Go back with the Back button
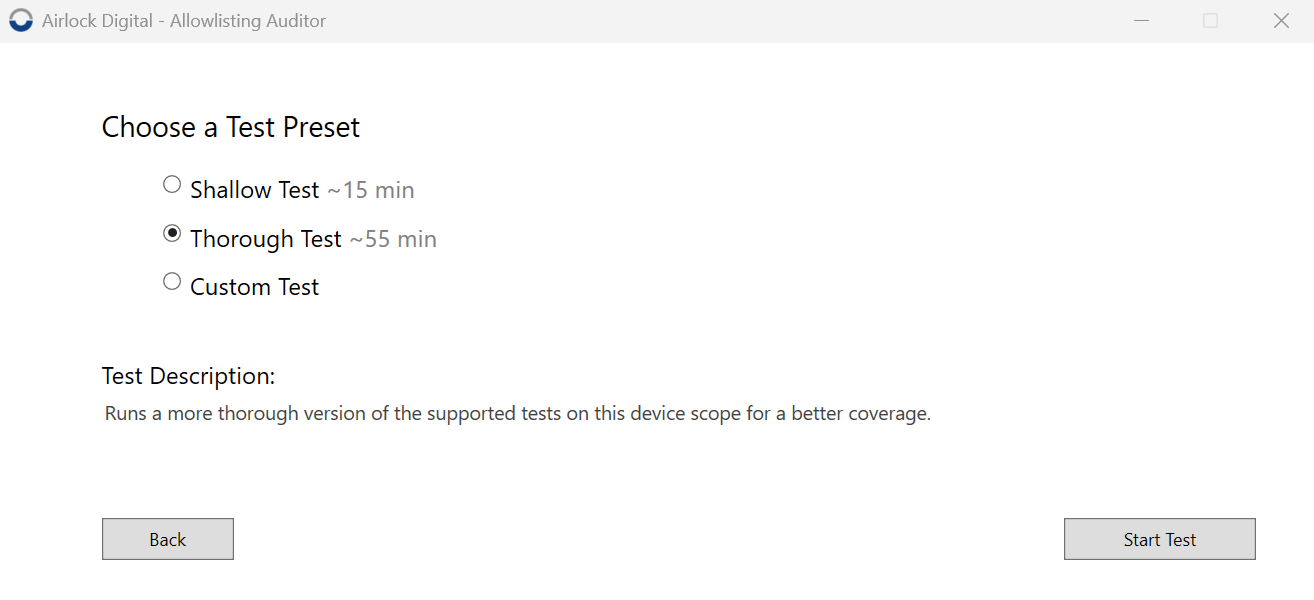Viewport: 1314px width, 600px height. 168,539
